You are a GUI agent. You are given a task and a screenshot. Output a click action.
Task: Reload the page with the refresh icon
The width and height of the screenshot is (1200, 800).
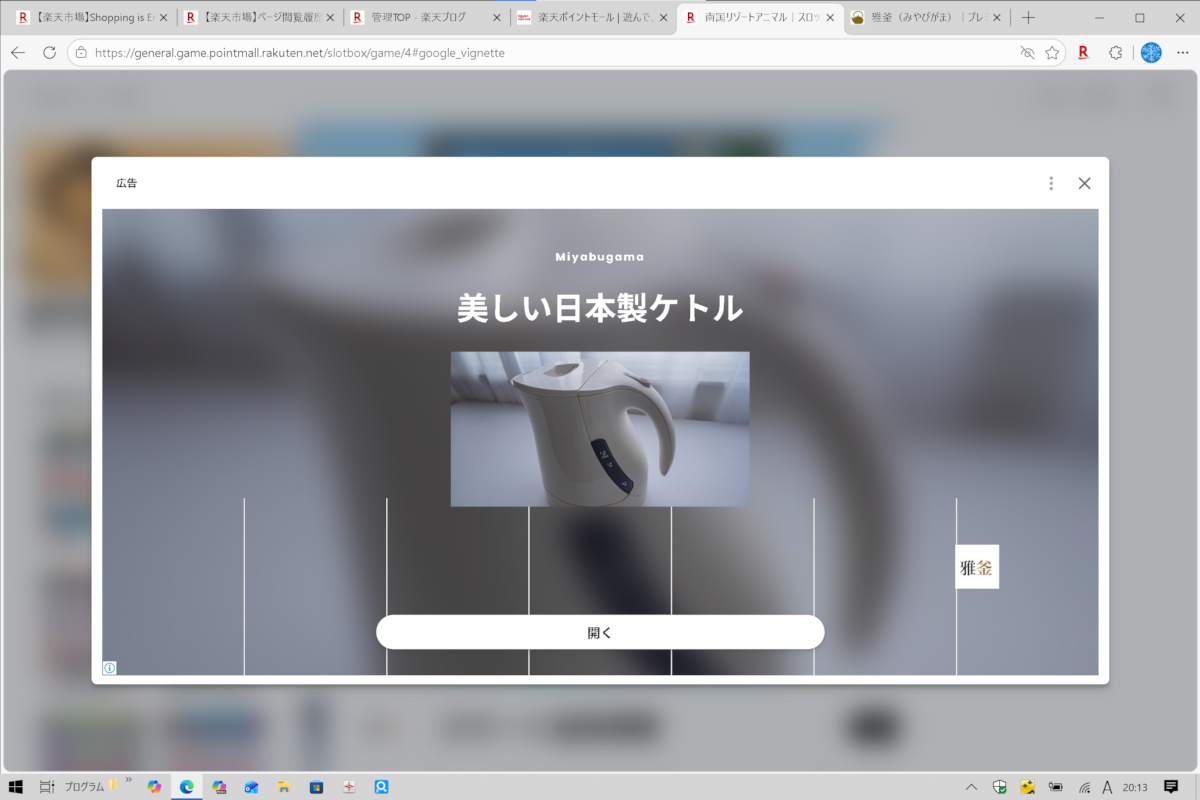[49, 52]
